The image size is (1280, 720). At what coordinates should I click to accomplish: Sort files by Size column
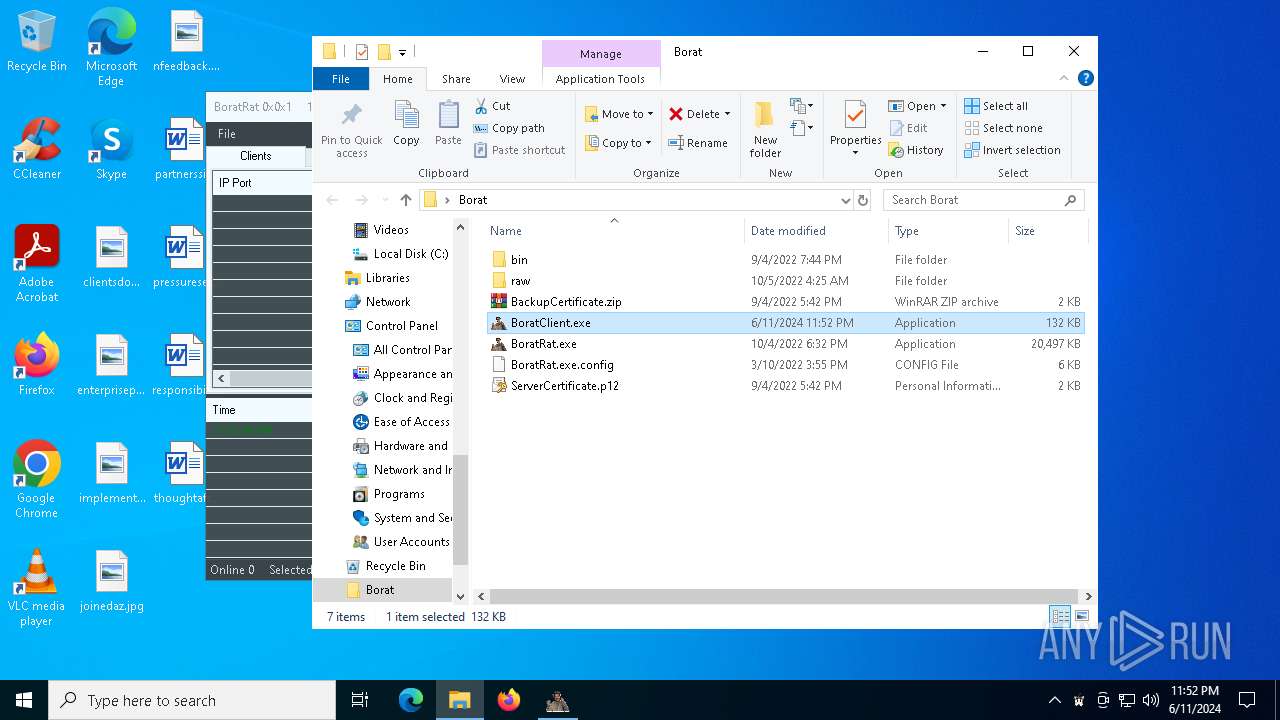click(1047, 231)
